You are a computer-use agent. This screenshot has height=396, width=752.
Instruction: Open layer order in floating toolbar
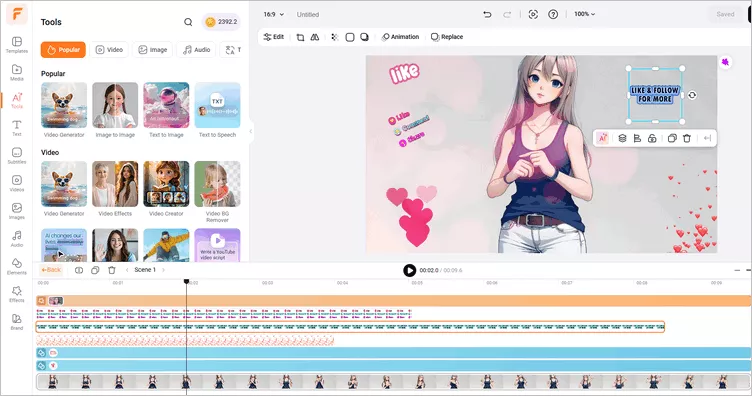coord(622,138)
